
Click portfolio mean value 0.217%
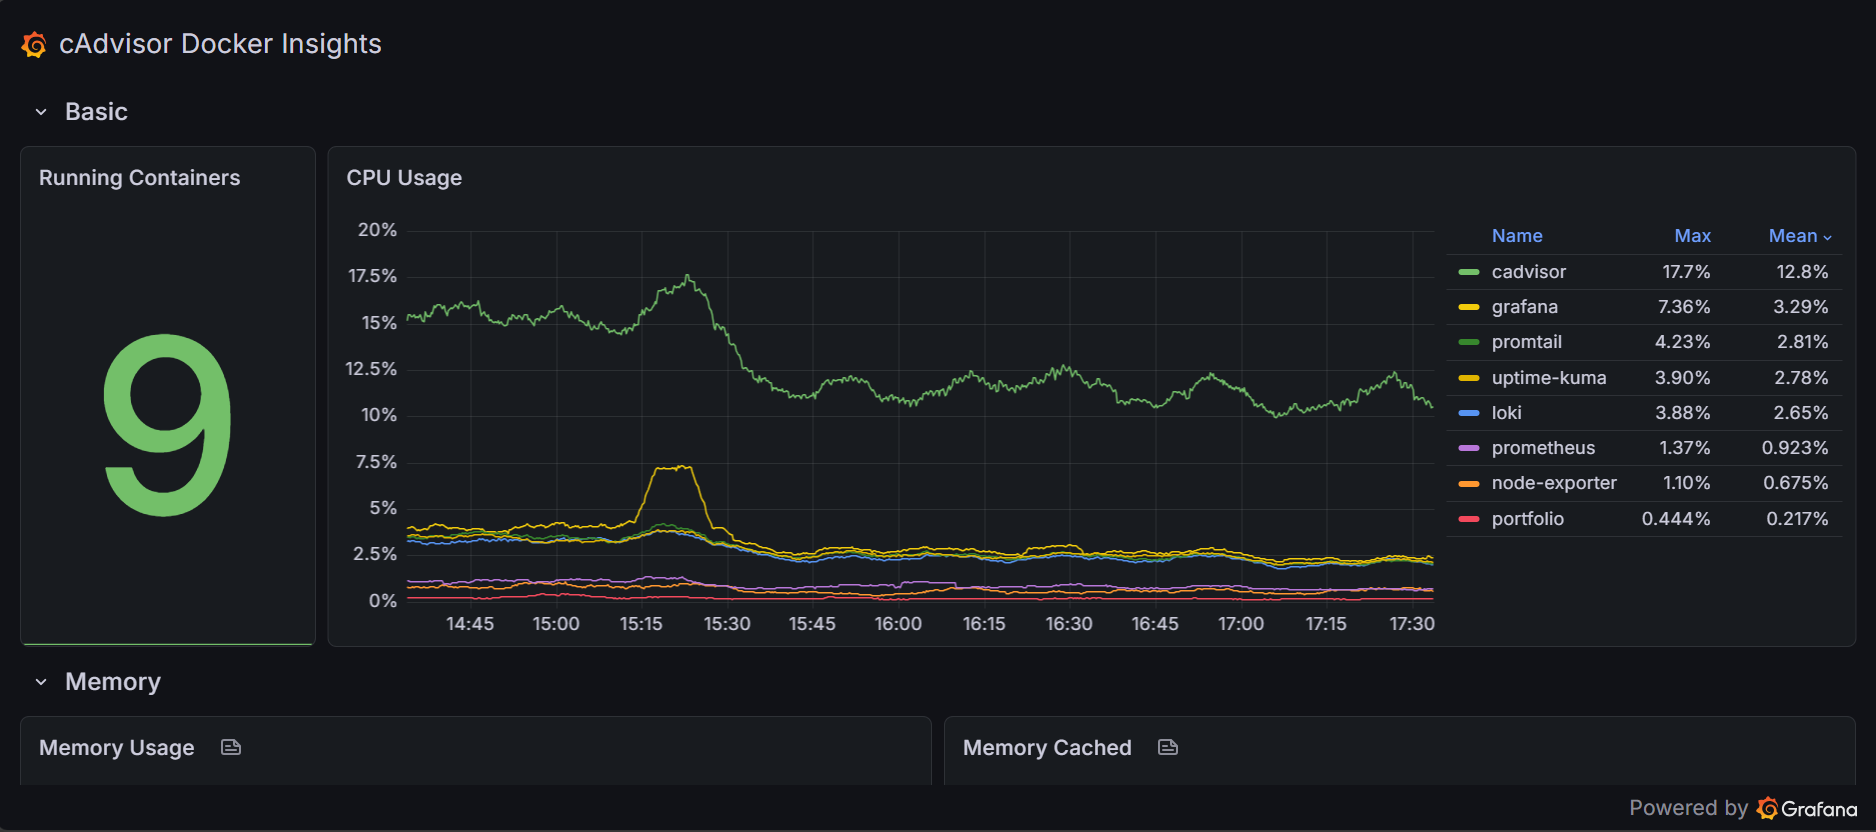tap(1797, 519)
